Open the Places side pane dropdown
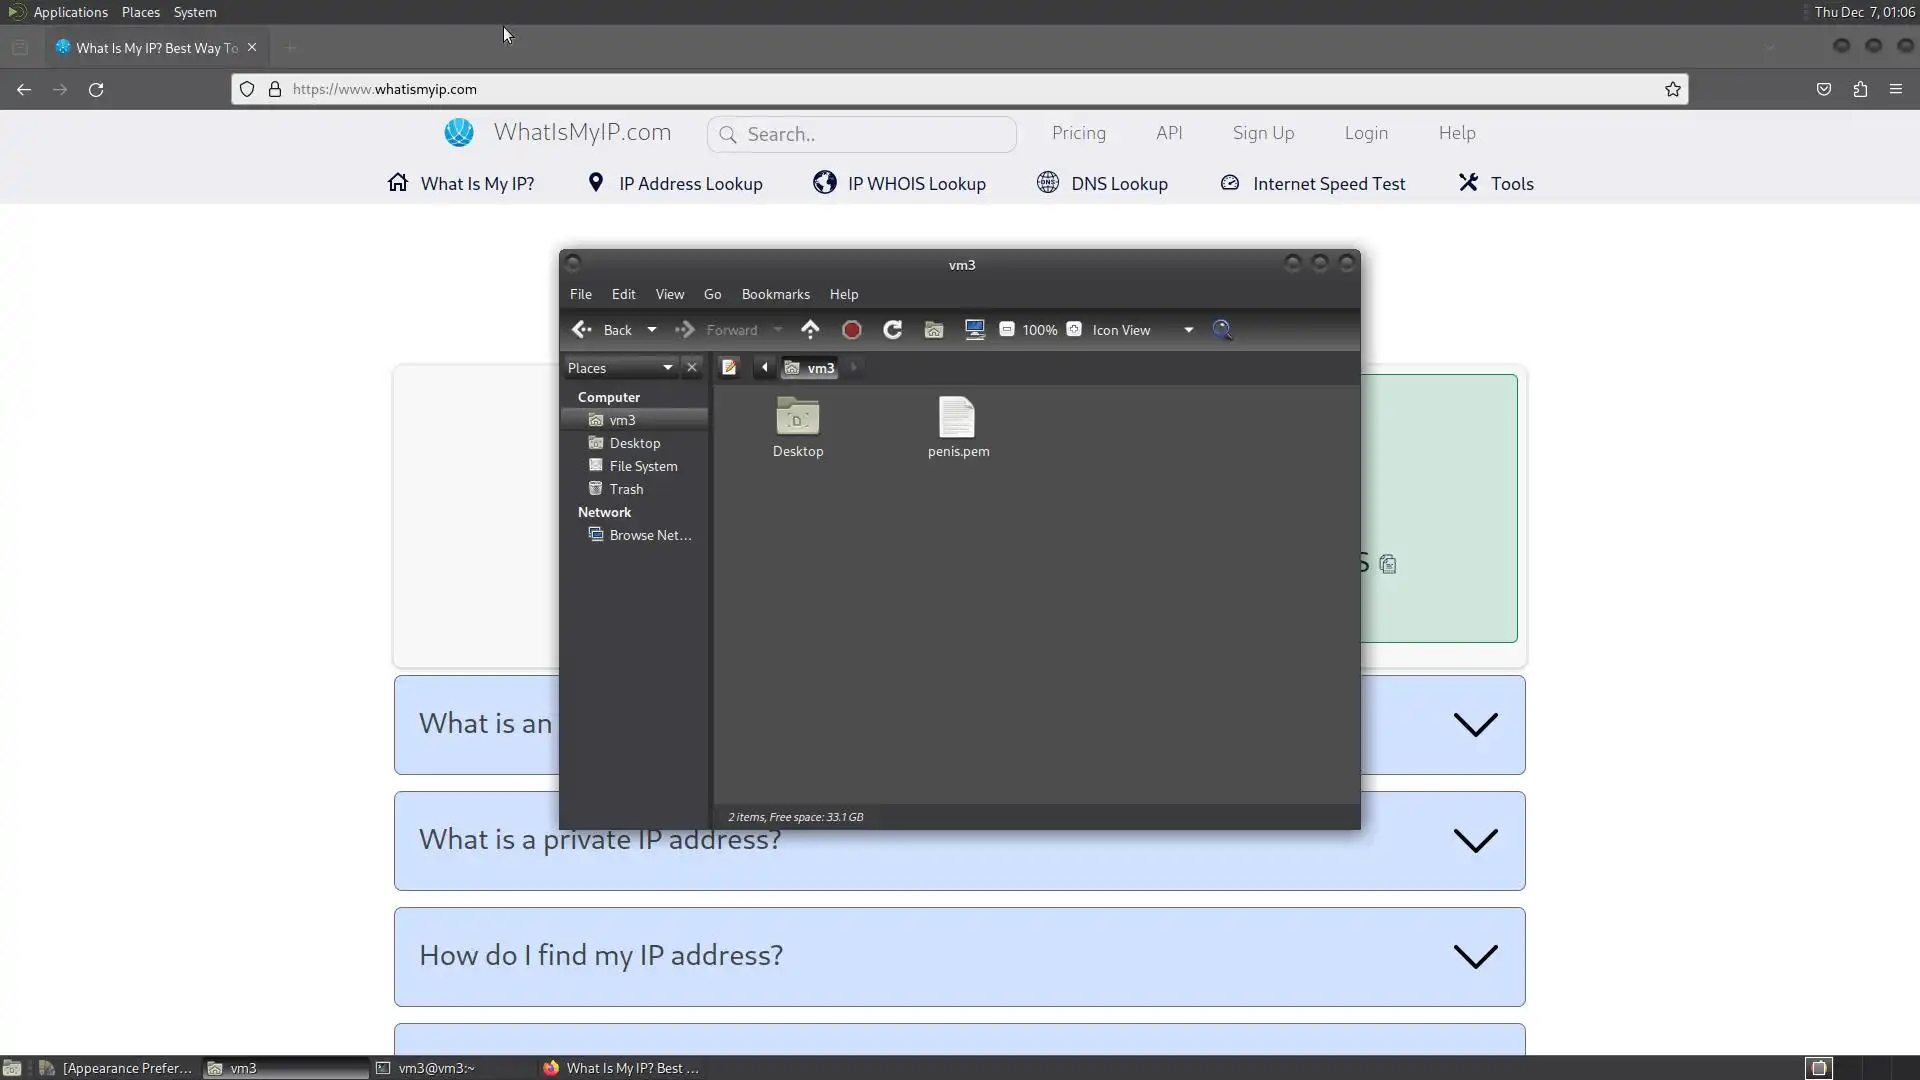 pyautogui.click(x=667, y=367)
